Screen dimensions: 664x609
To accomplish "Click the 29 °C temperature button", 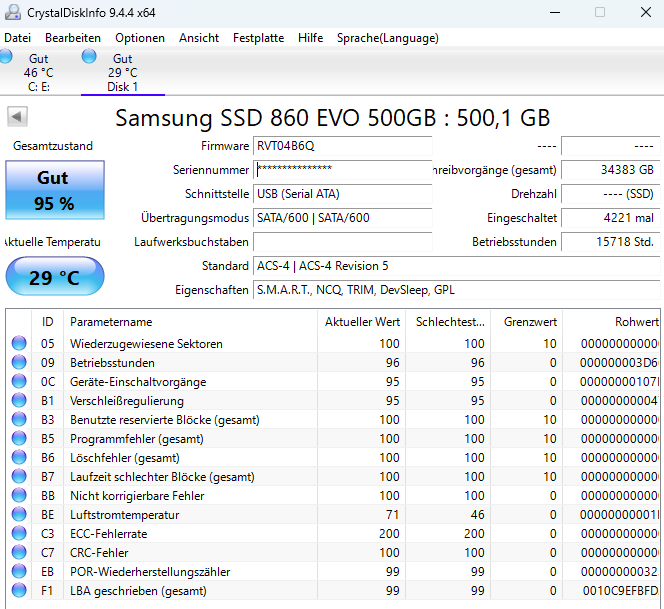I will point(55,276).
